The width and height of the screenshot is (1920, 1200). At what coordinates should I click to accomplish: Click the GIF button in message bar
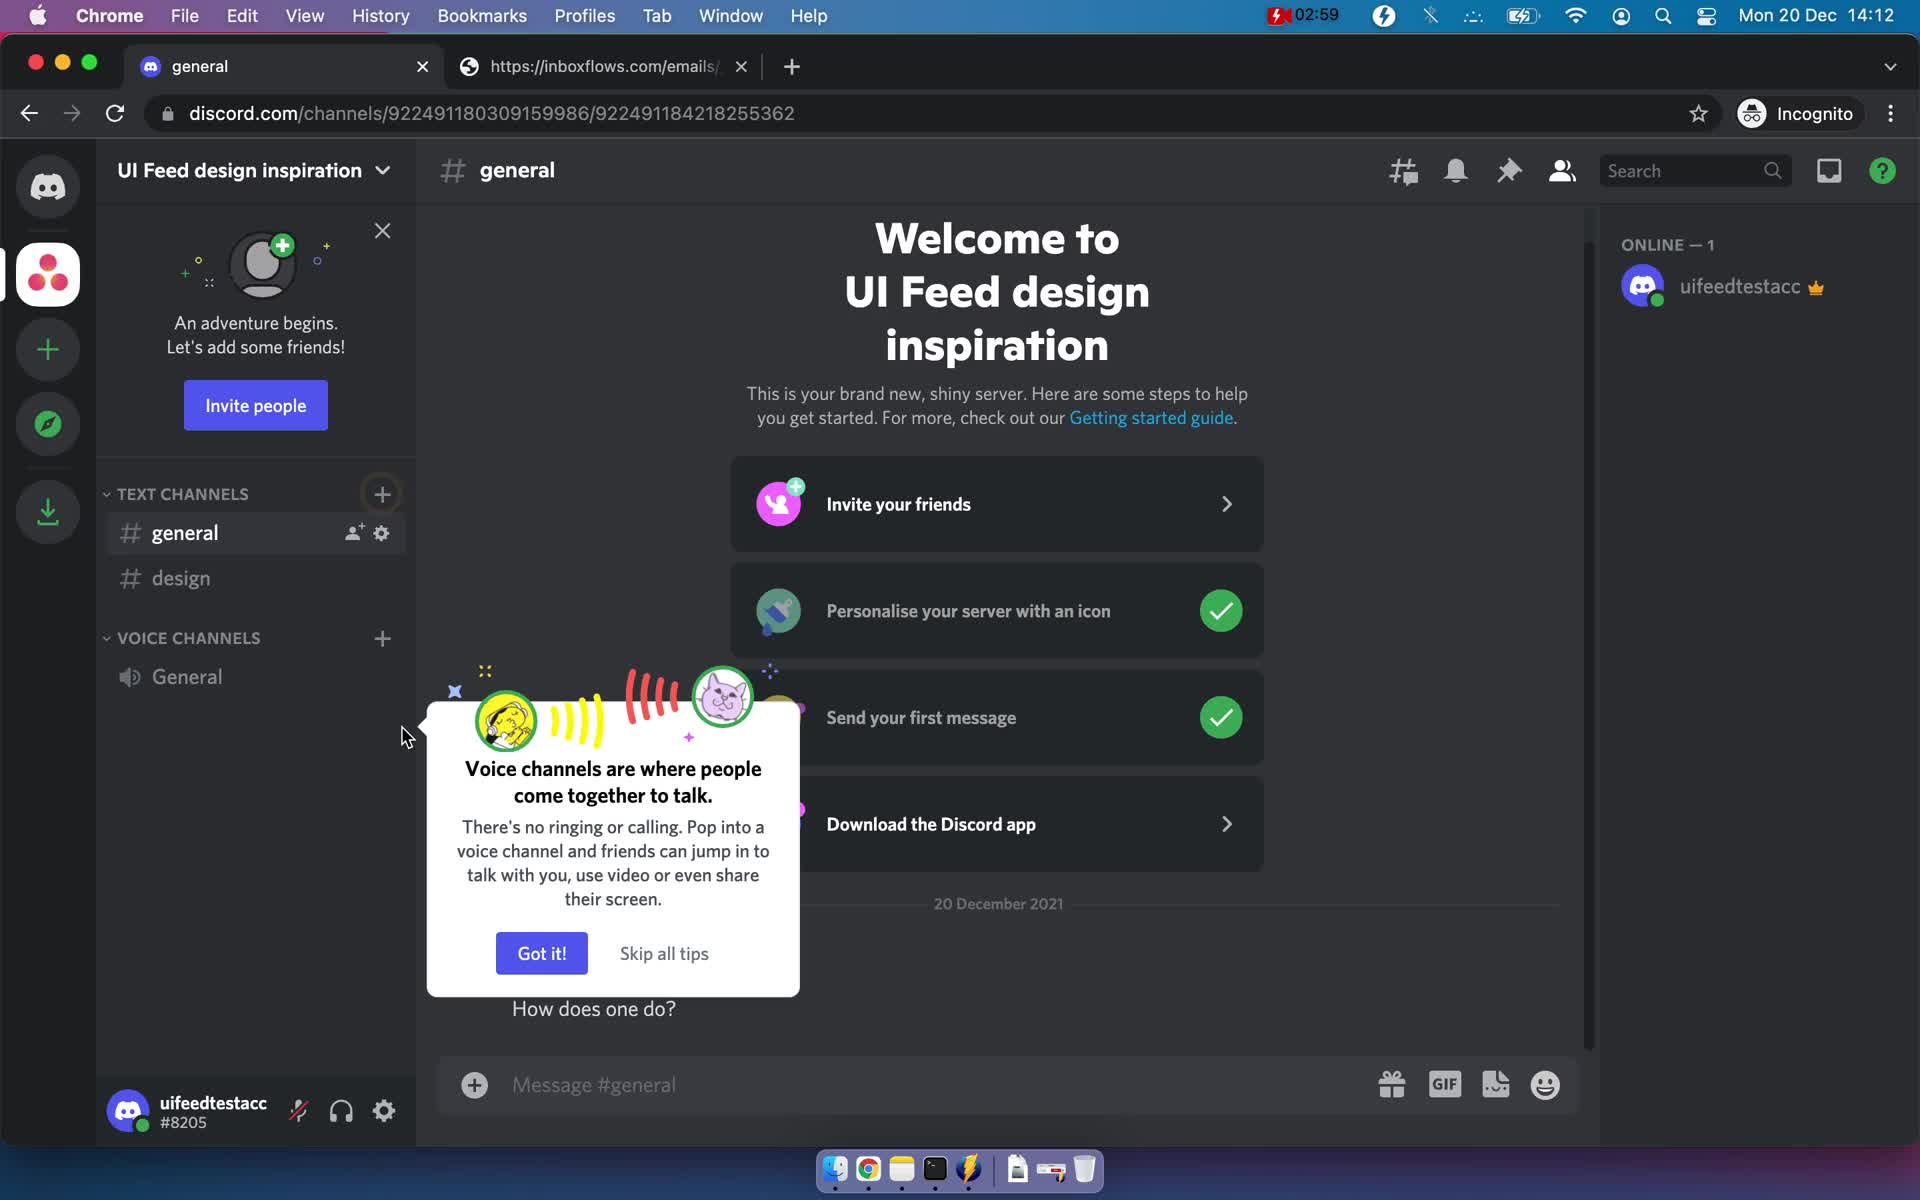pos(1444,1084)
